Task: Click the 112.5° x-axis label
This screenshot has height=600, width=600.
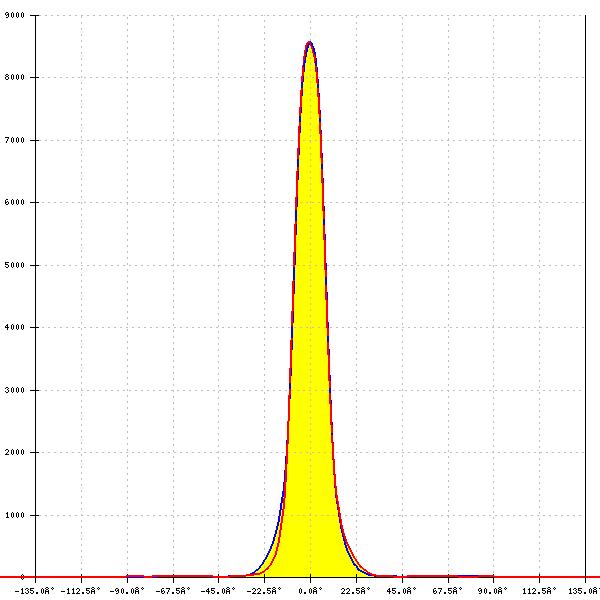Action: point(539,591)
